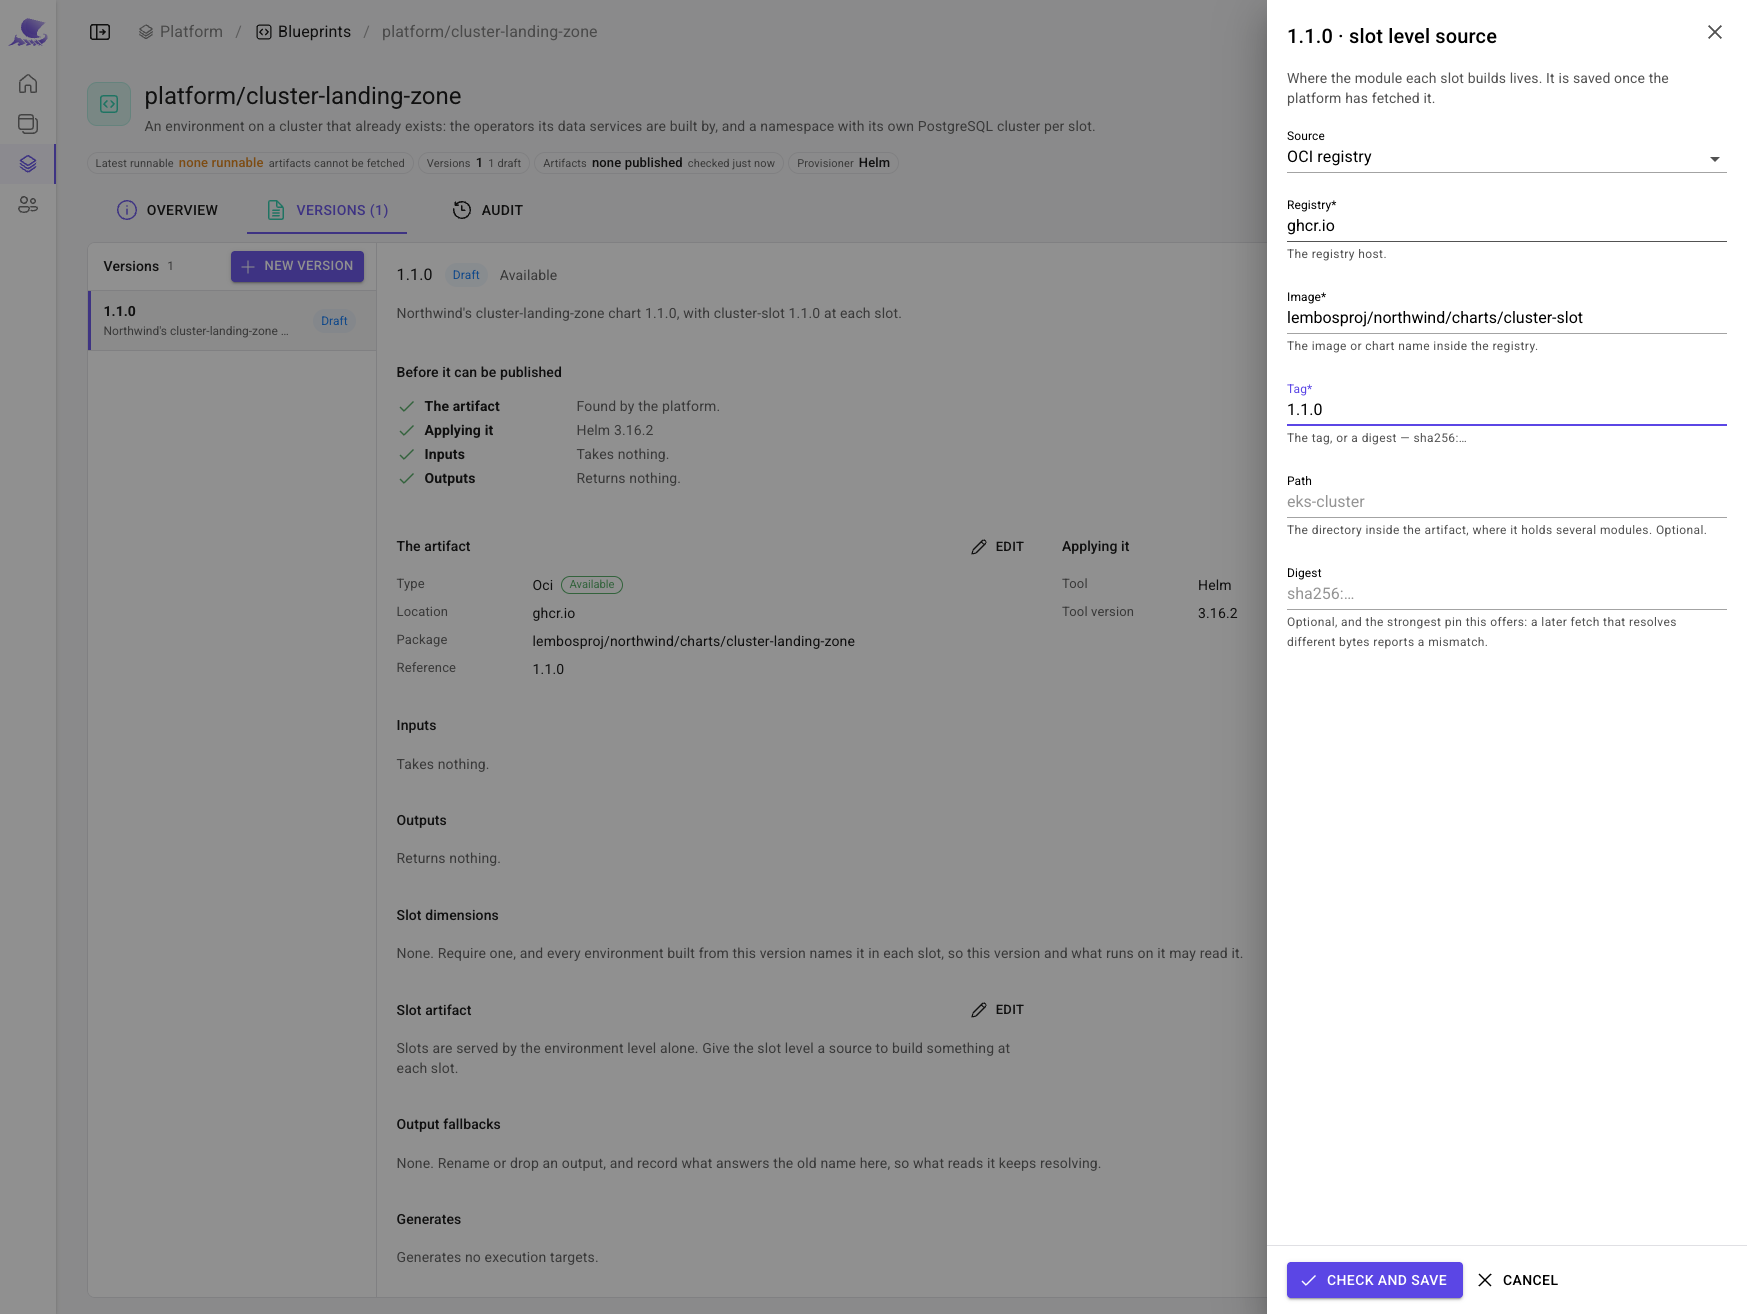The image size is (1747, 1314).
Task: Click the Latest runnable none runnable chip
Action: tap(250, 163)
